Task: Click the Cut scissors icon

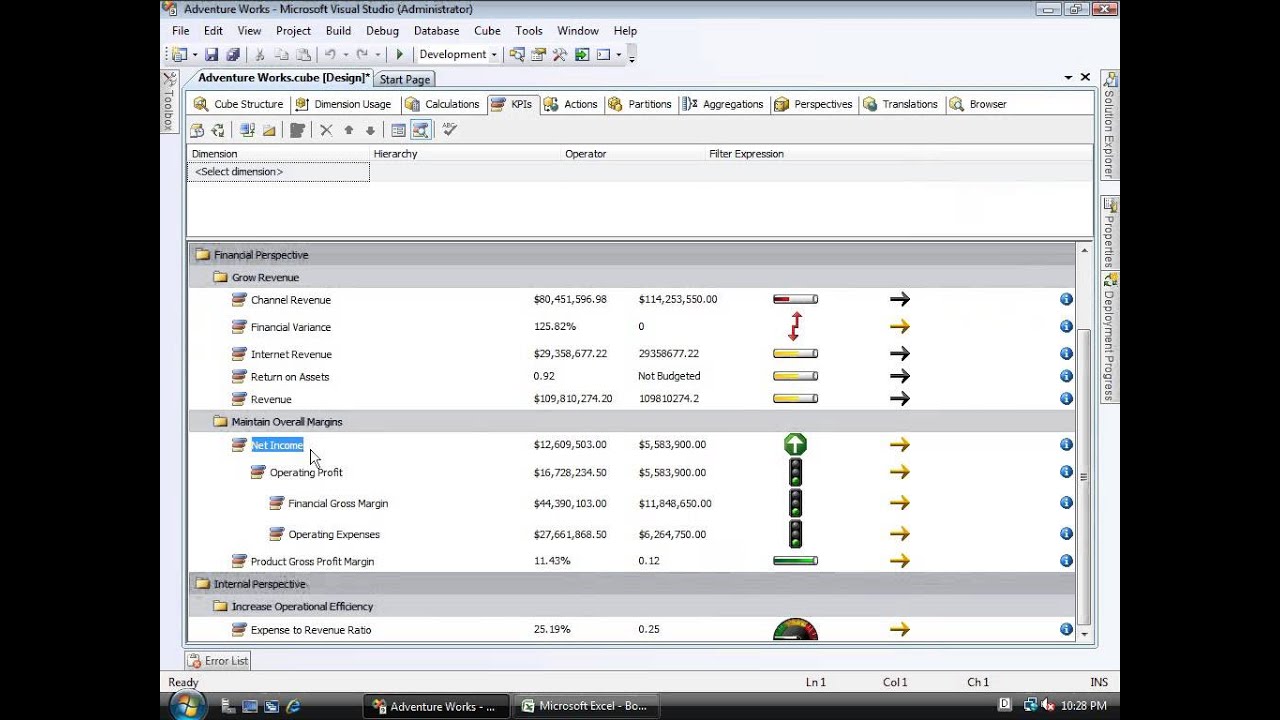Action: (260, 55)
